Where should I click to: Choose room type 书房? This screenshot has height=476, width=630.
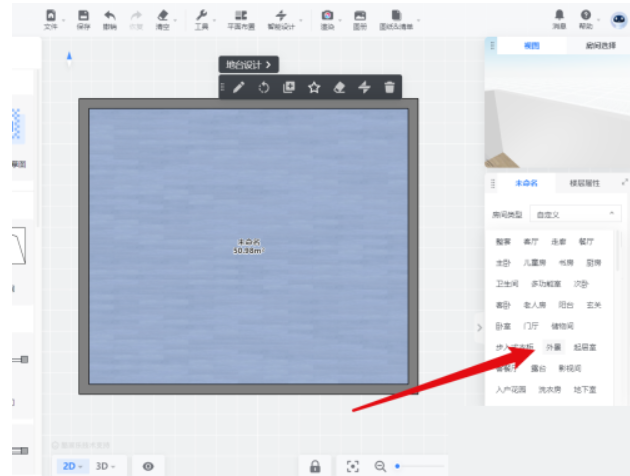tap(566, 263)
